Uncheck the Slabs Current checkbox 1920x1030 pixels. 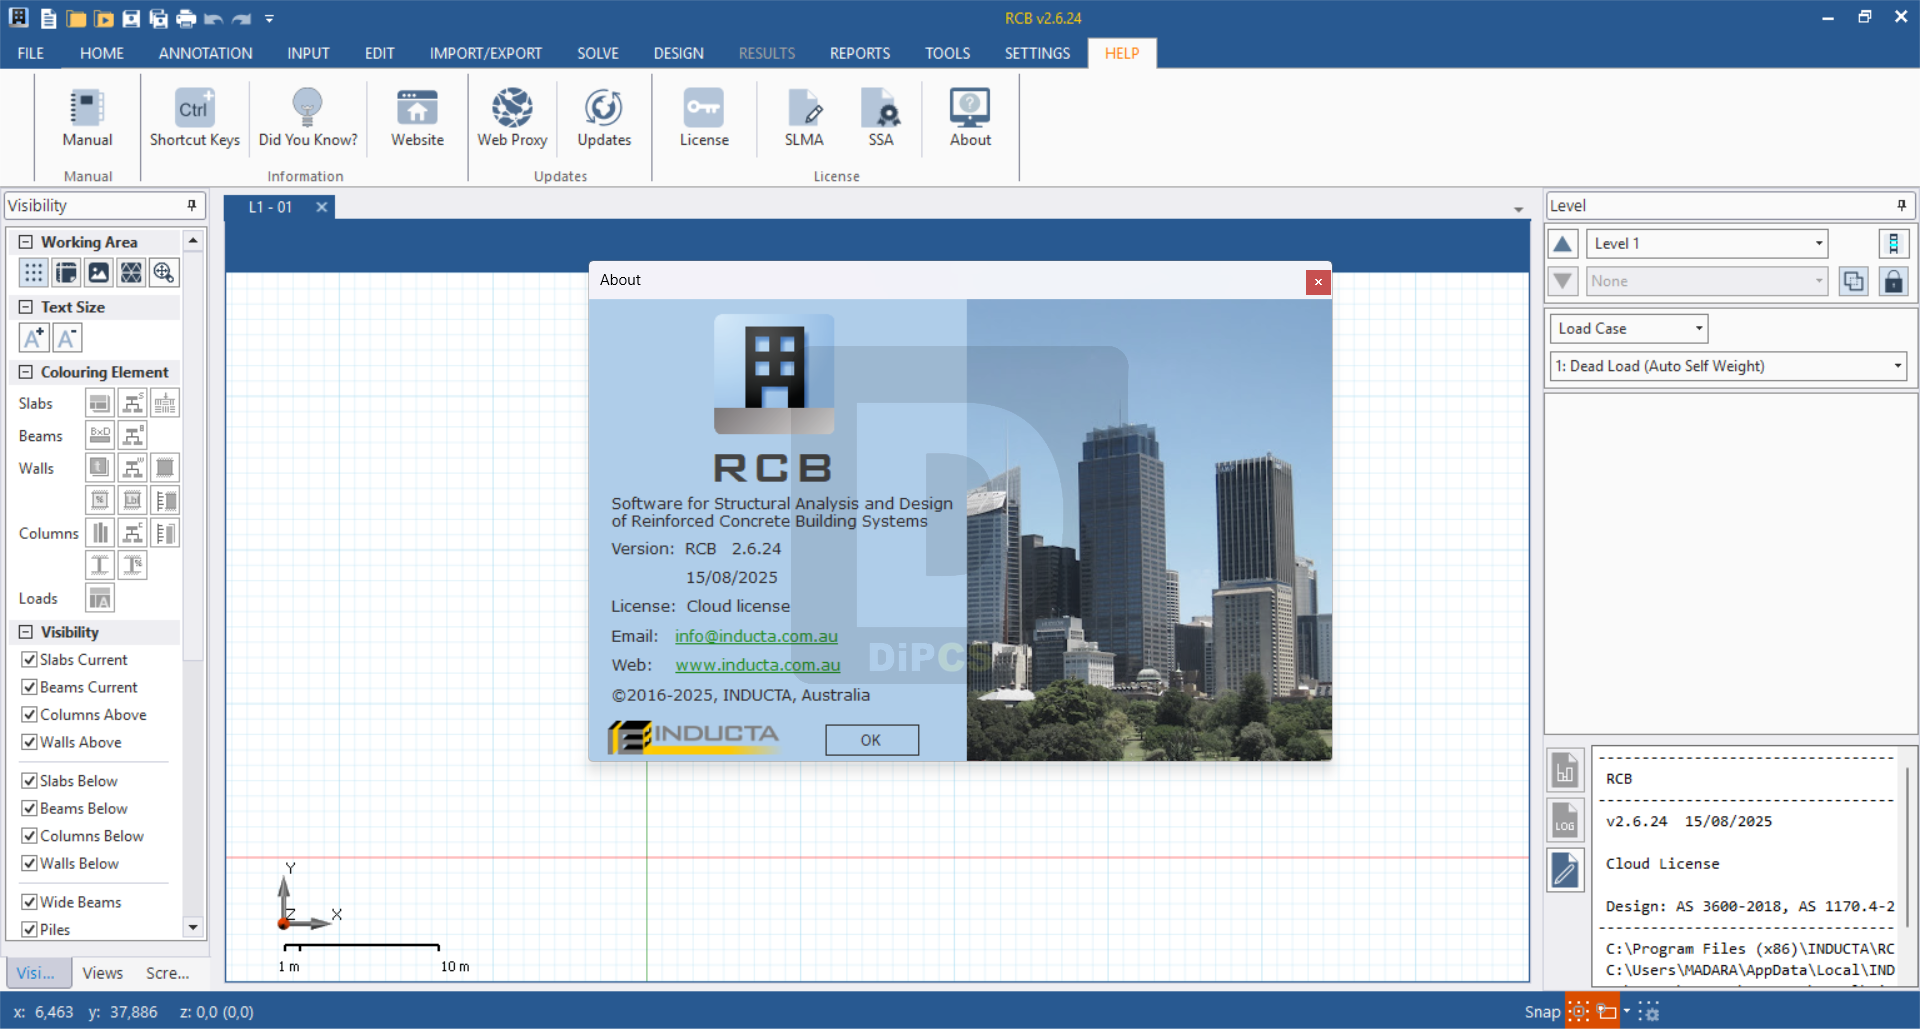pyautogui.click(x=29, y=660)
